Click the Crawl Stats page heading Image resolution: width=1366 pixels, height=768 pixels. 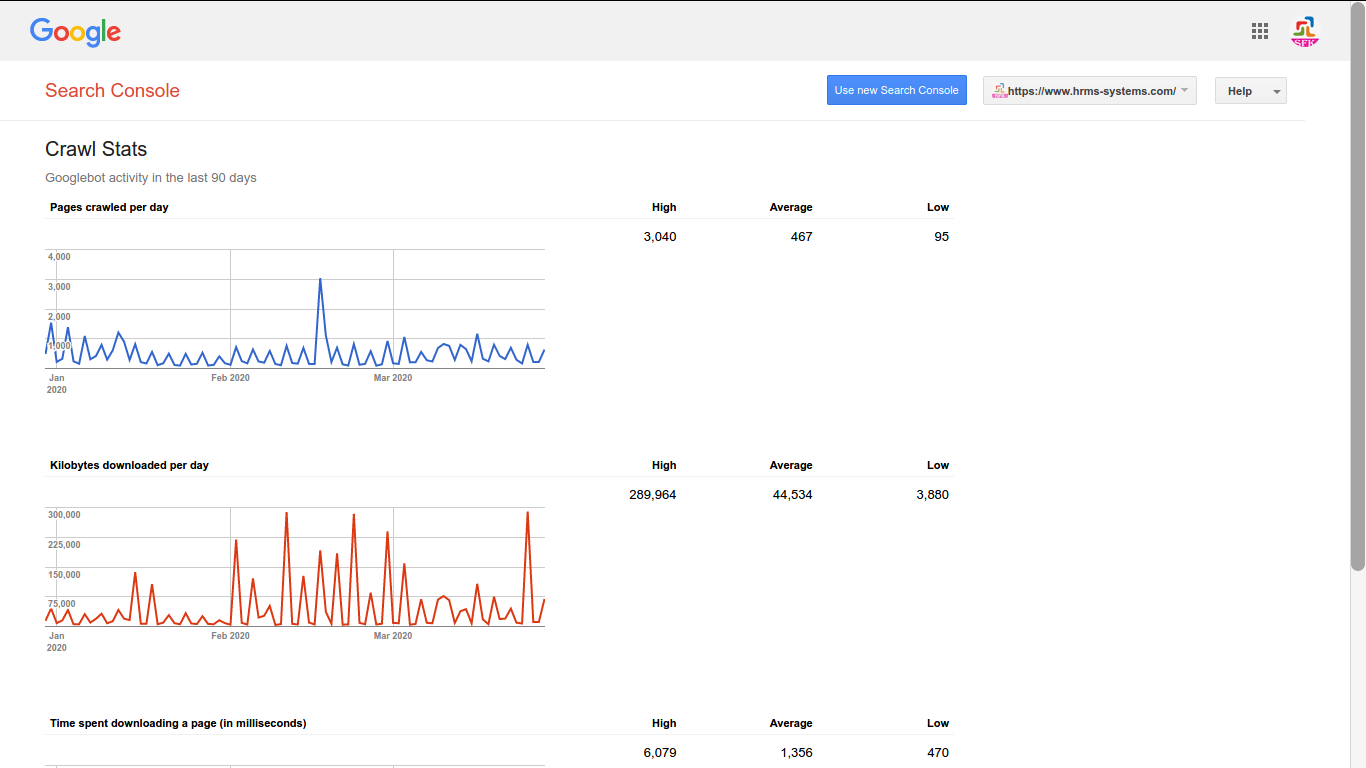click(x=96, y=149)
